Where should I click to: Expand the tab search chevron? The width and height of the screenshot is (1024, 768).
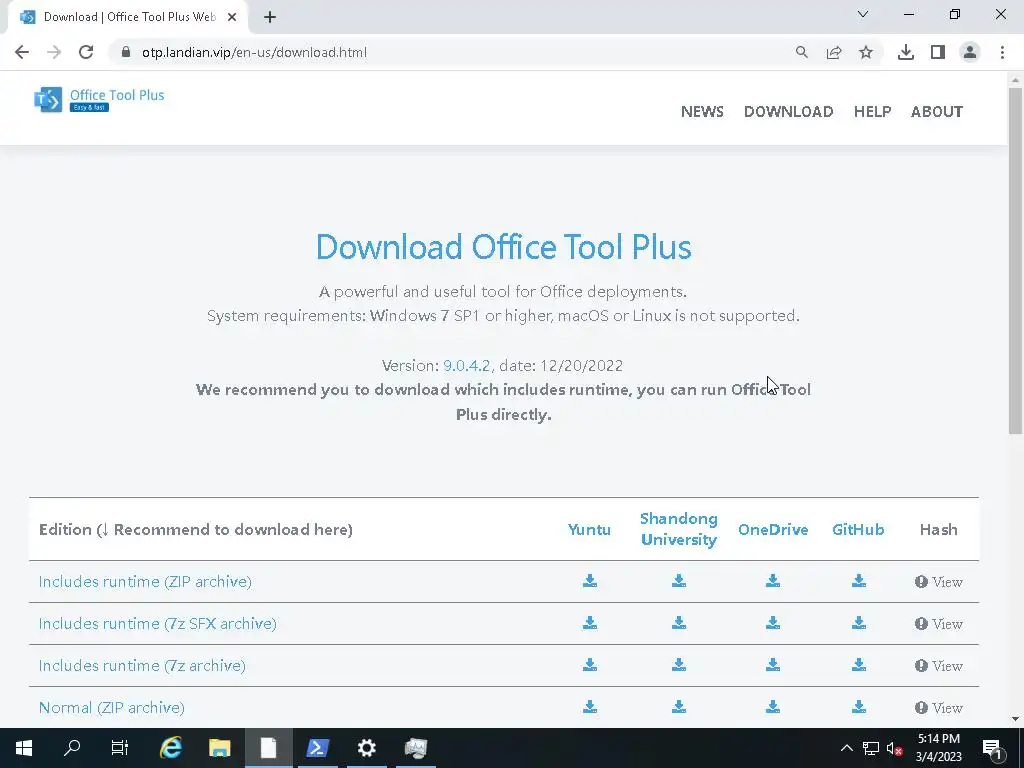pyautogui.click(x=863, y=14)
